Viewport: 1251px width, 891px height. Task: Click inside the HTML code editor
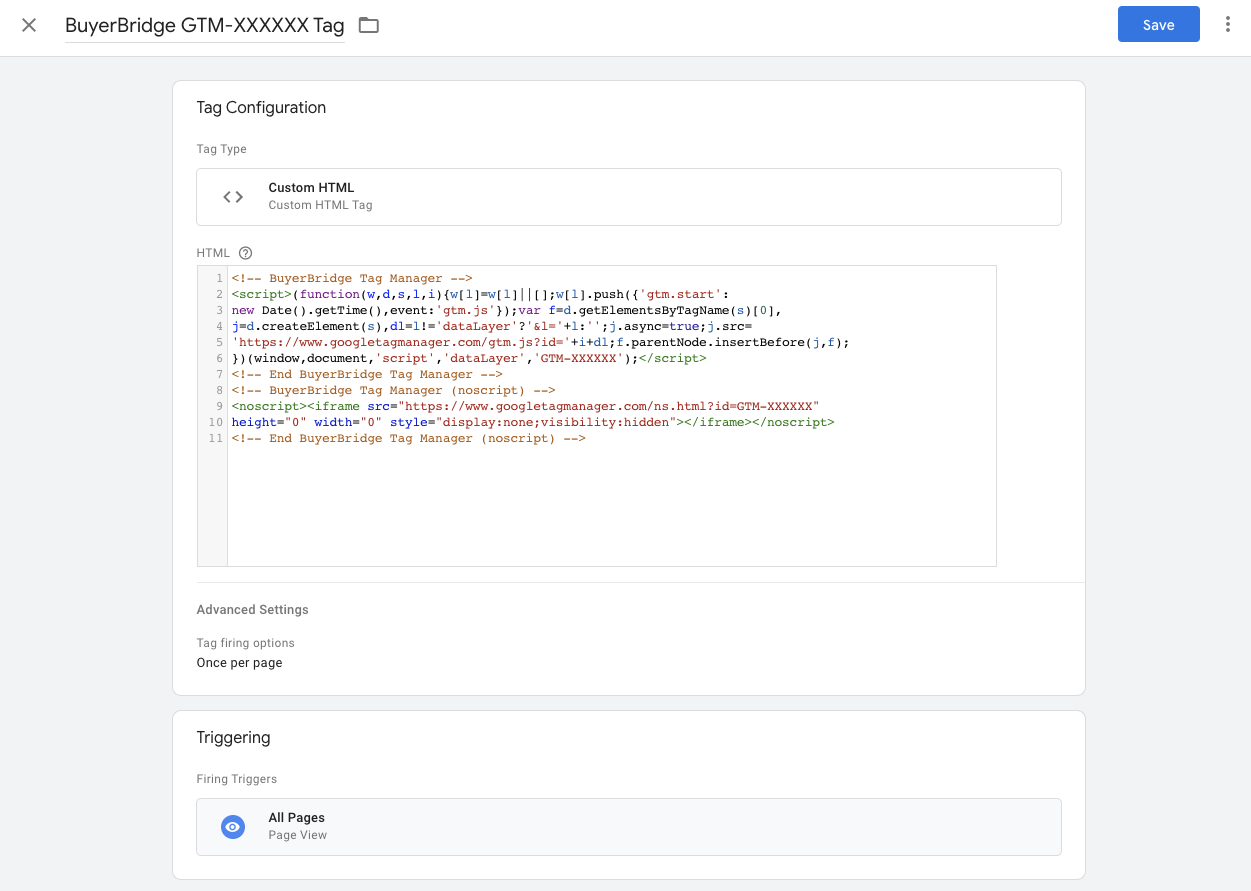611,416
